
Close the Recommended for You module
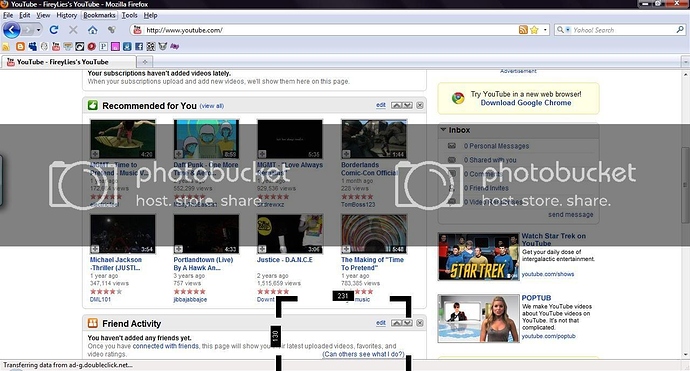pyautogui.click(x=420, y=105)
